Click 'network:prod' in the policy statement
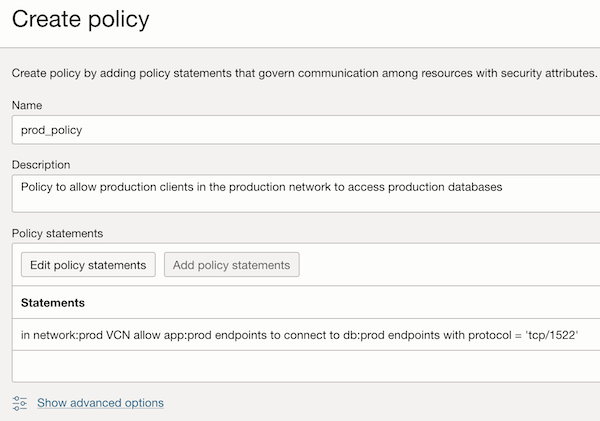Screen dimensions: 600x421 (69, 336)
